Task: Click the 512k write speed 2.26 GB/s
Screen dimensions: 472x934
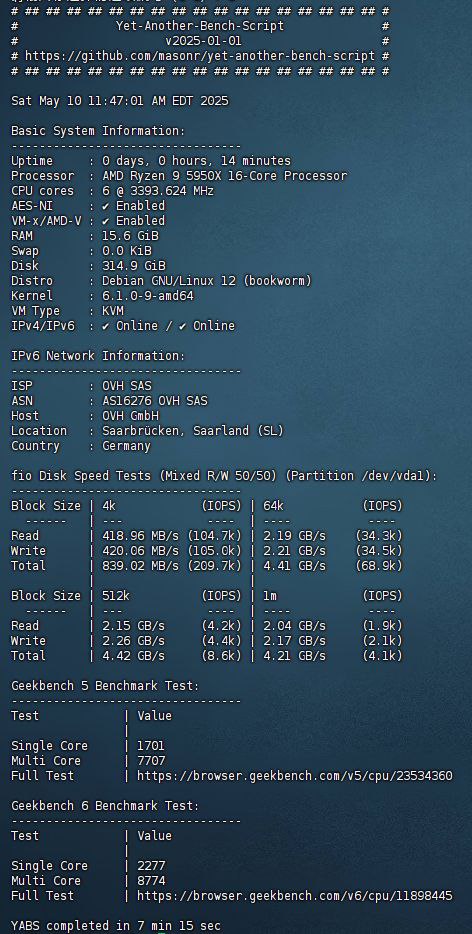Action: [133, 640]
